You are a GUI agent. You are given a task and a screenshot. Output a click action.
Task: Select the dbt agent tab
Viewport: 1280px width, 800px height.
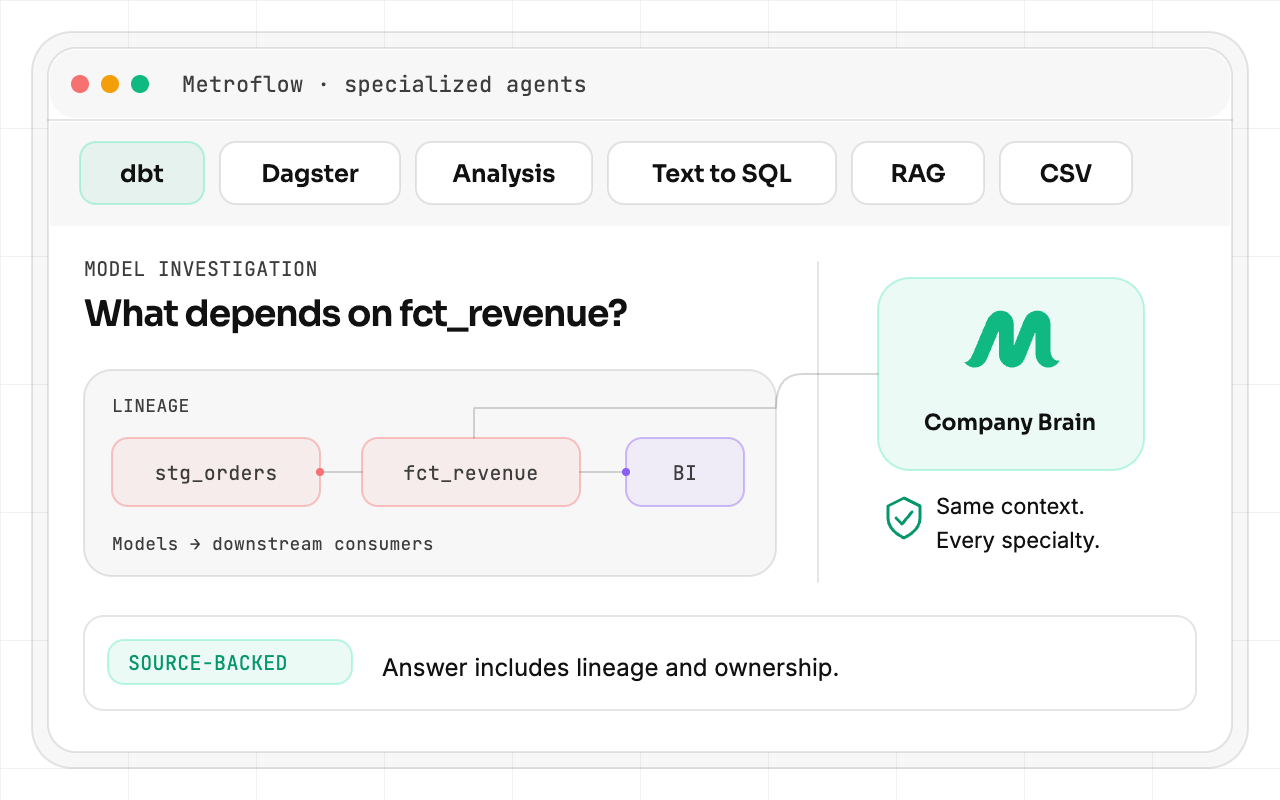click(x=142, y=173)
